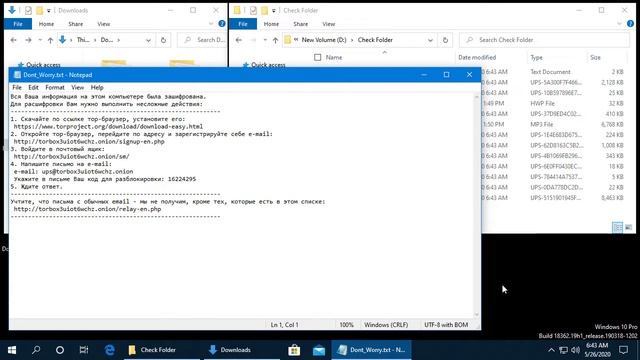Screen dimensions: 640x360
Task: Open Mail app from taskbar
Action: pos(319,350)
